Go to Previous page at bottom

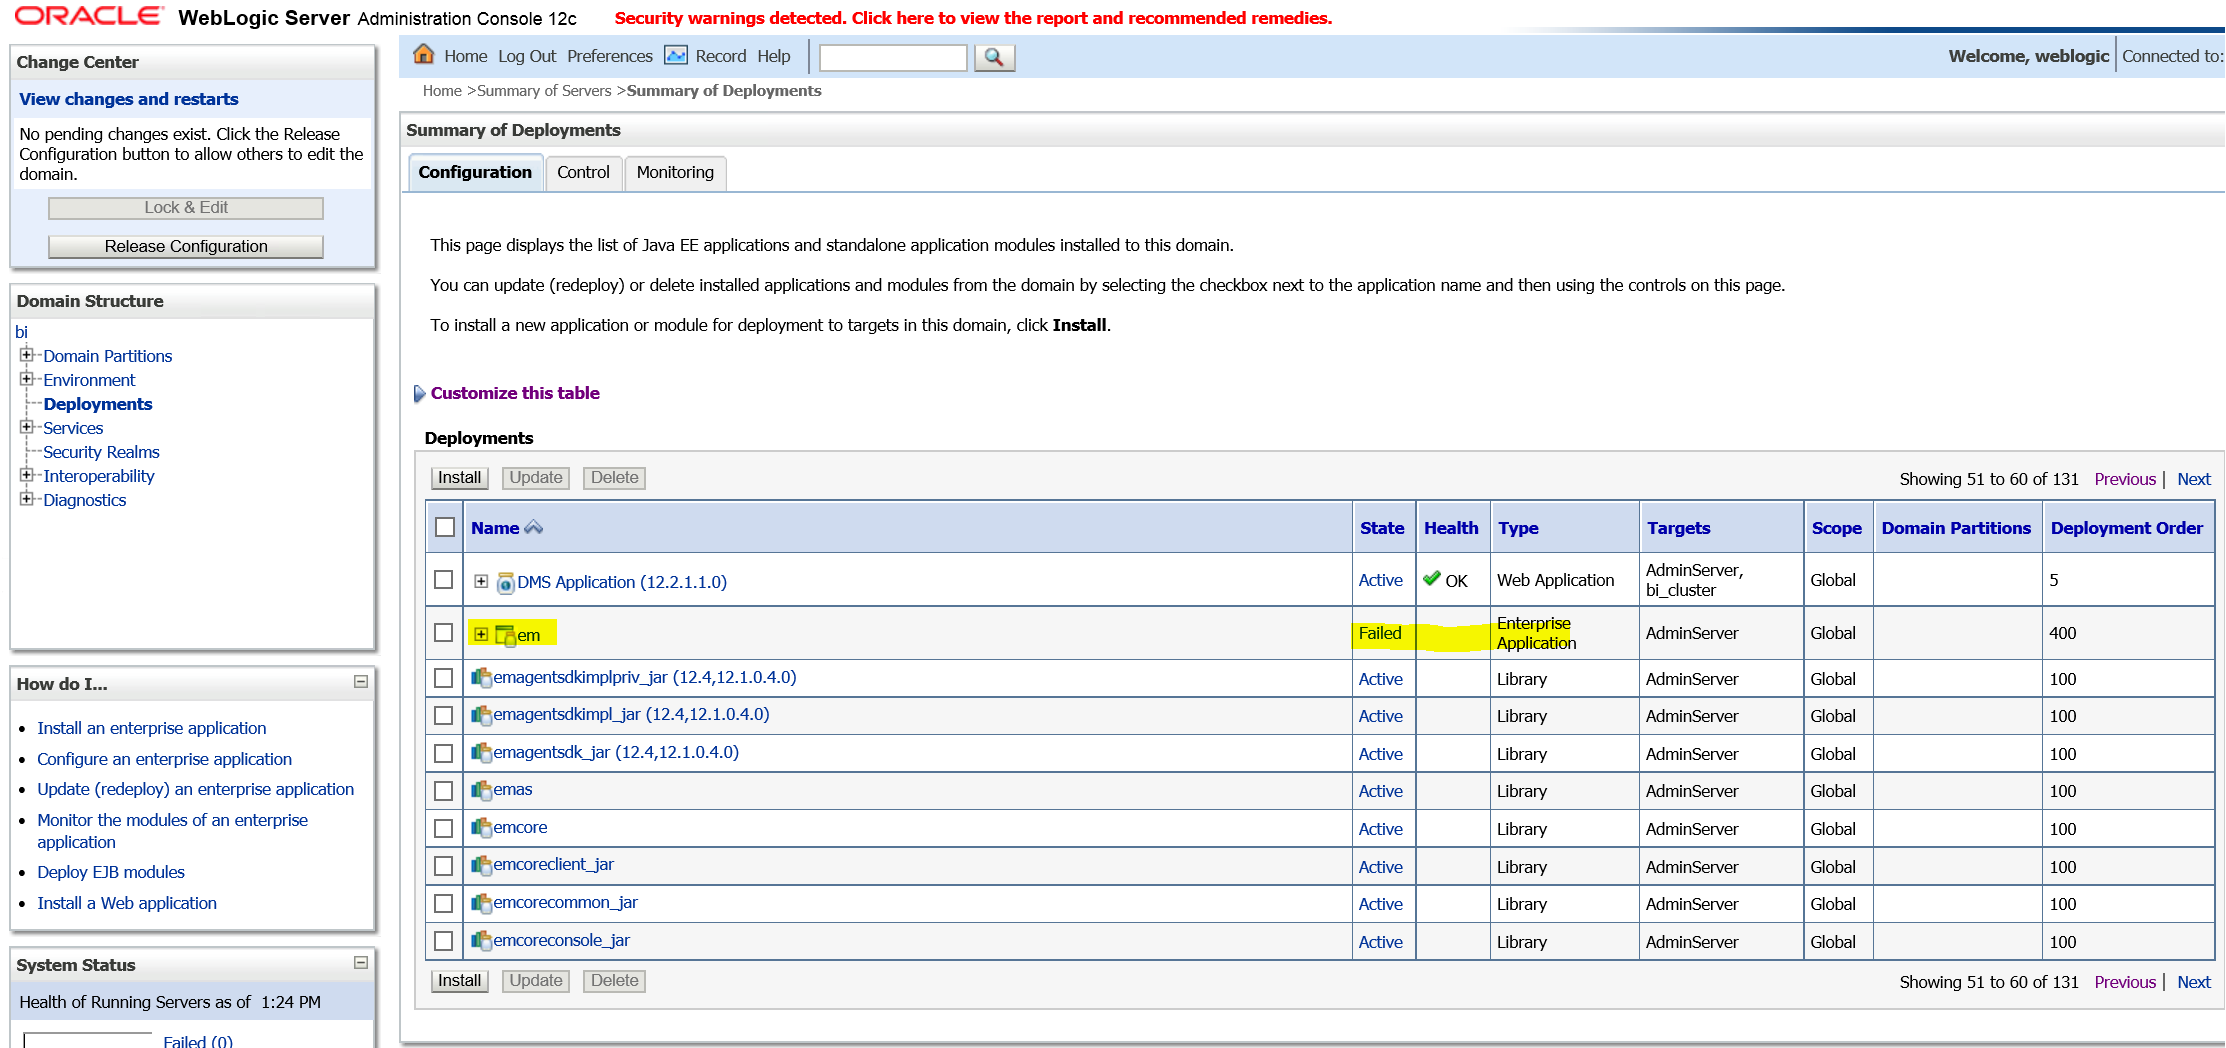[x=2125, y=982]
